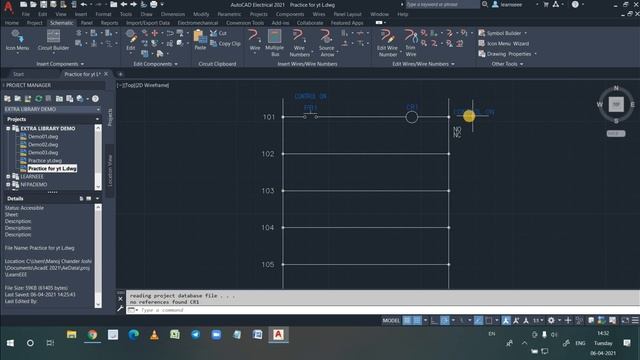Toggle object snap tracking in status bar

479,321
